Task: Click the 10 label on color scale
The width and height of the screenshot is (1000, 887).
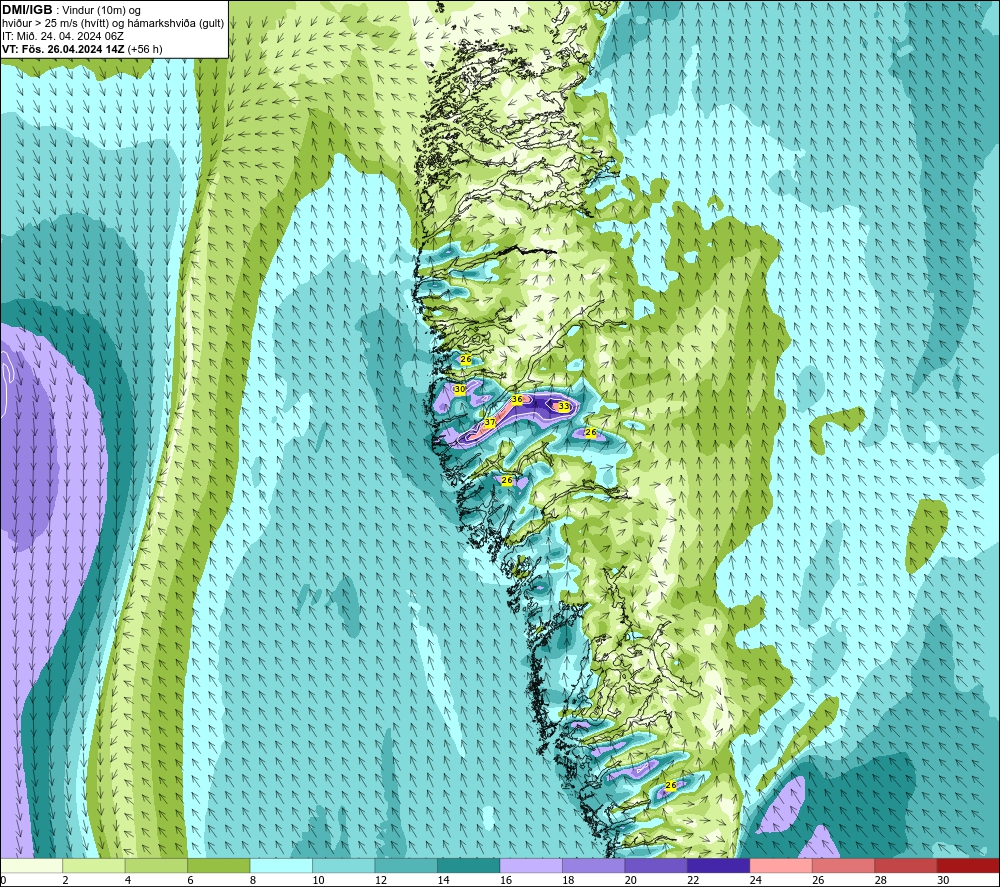Action: [318, 880]
